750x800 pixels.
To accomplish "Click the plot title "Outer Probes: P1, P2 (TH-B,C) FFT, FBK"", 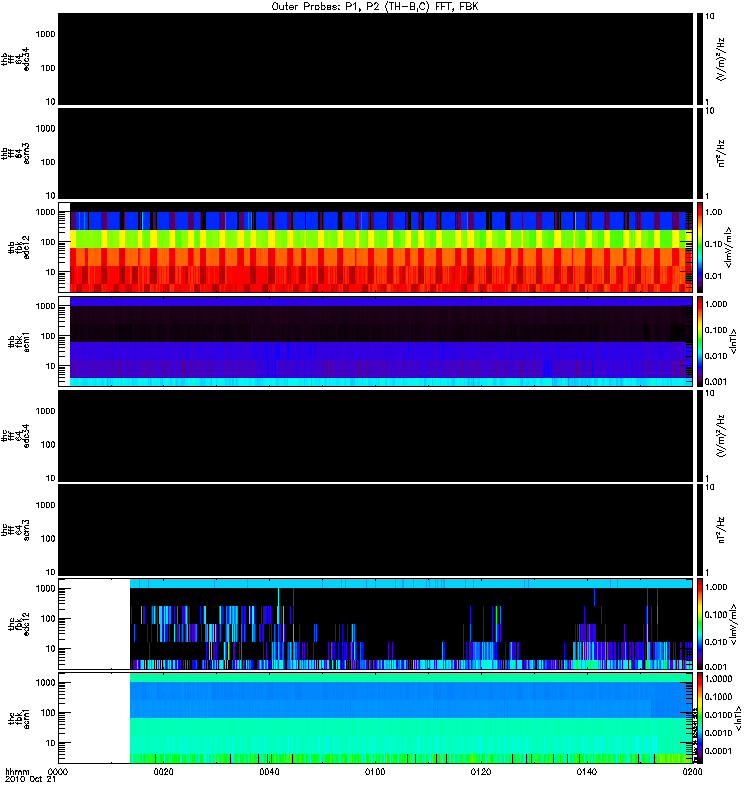I will [x=374, y=7].
